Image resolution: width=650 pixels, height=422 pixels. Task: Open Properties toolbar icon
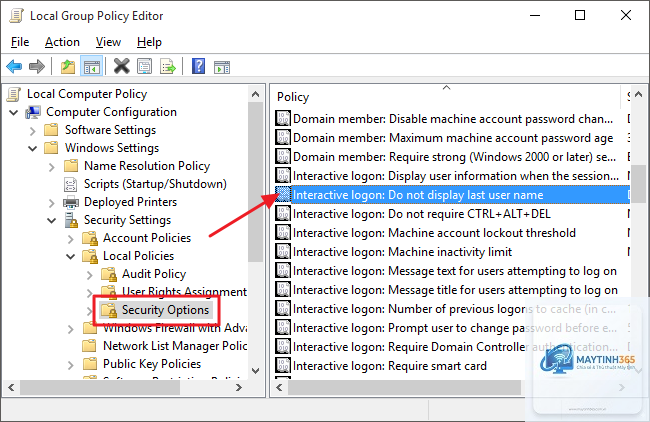pyautogui.click(x=144, y=66)
